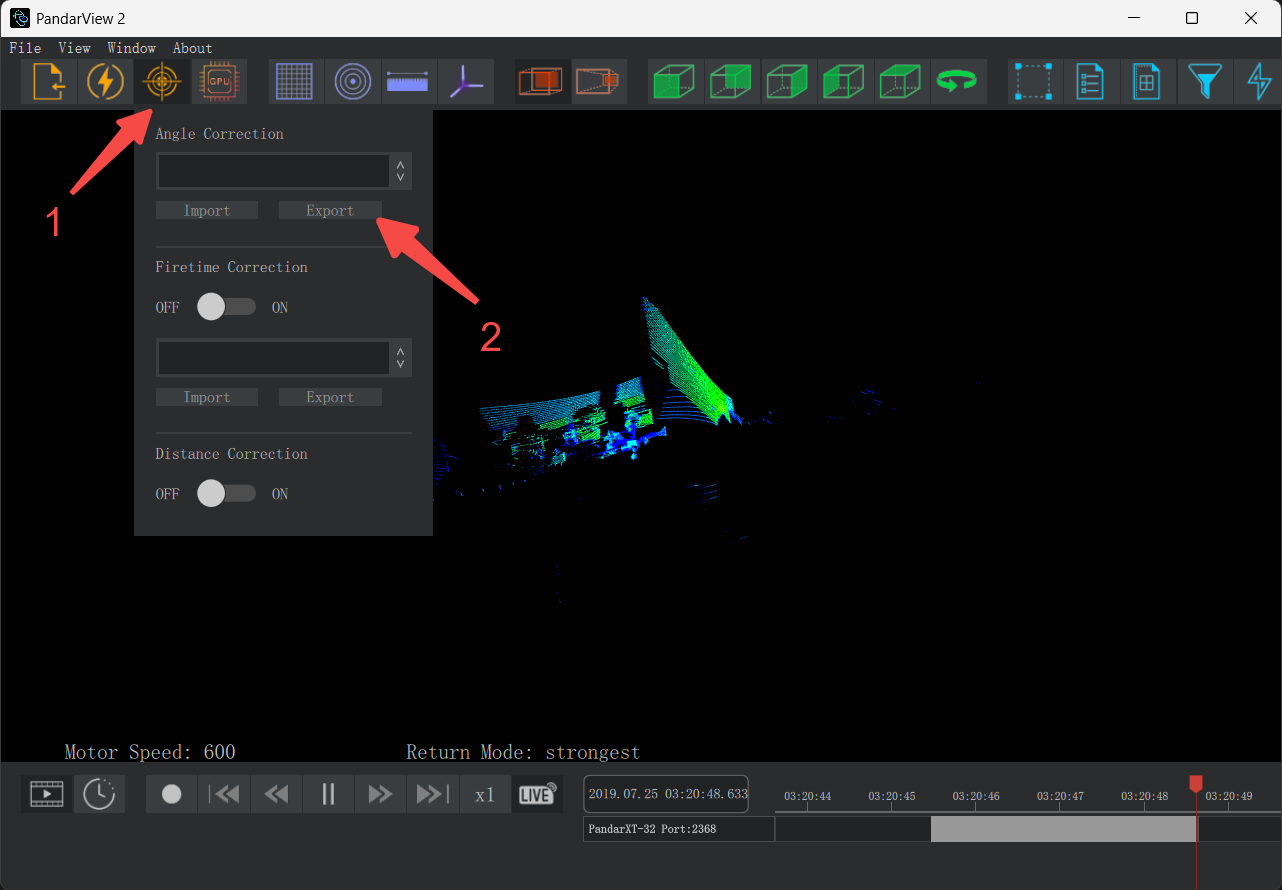This screenshot has width=1282, height=890.
Task: Expand the Angle Correction file dropdown
Action: pos(400,172)
